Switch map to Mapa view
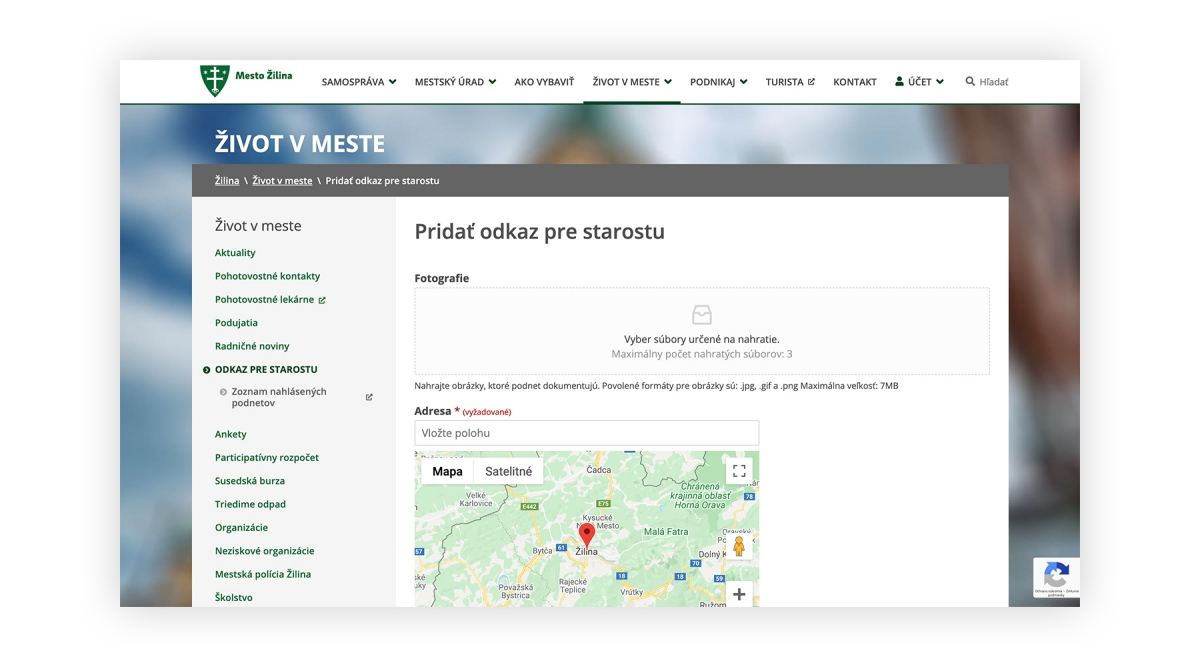 tap(447, 471)
